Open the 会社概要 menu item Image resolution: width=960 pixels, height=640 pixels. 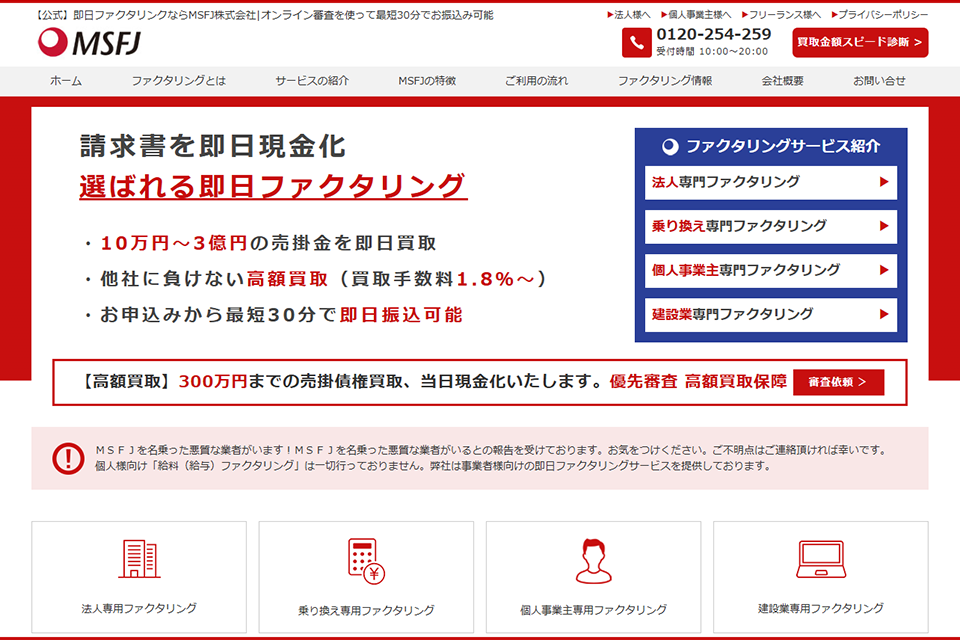(782, 81)
